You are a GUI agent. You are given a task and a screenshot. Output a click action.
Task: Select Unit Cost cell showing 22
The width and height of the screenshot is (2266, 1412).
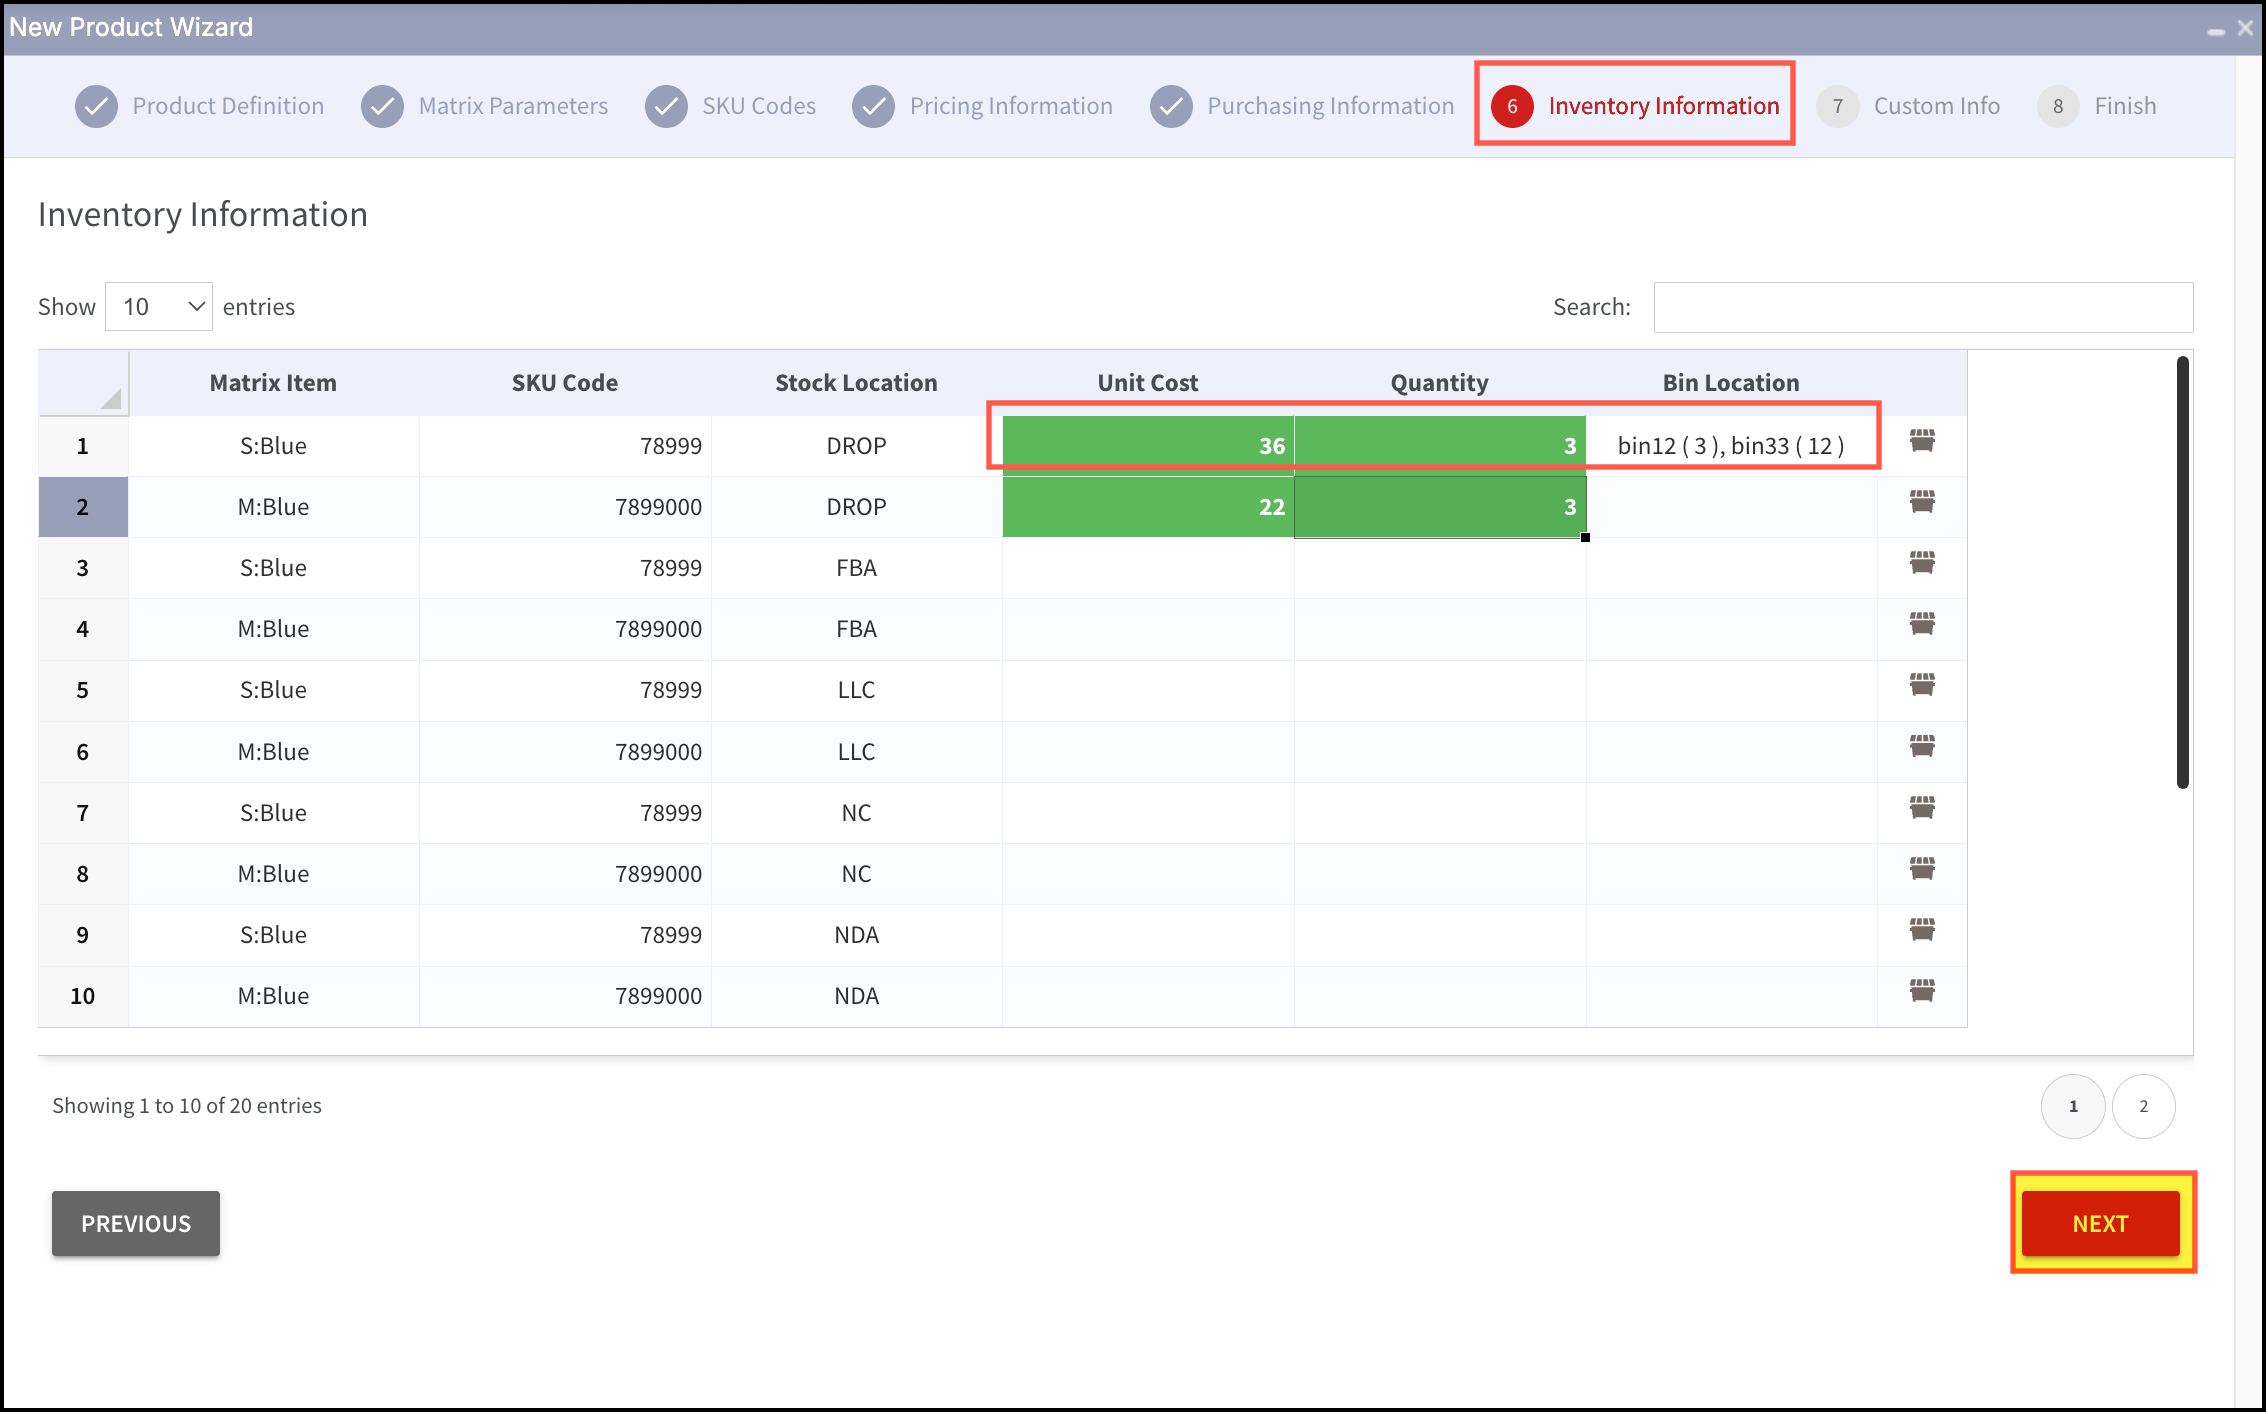(x=1148, y=507)
